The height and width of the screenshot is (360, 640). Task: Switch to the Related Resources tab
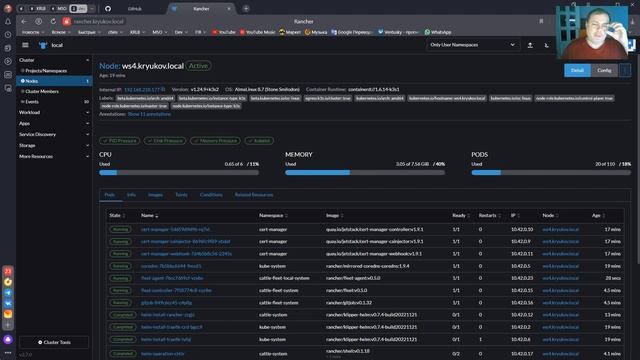[253, 195]
